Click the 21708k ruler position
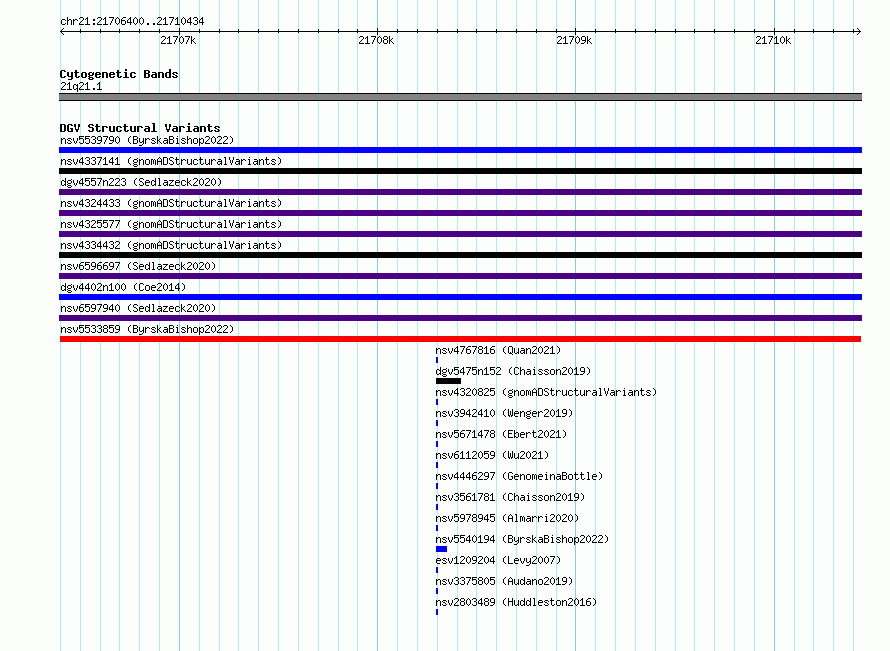Image resolution: width=890 pixels, height=651 pixels. coord(376,40)
